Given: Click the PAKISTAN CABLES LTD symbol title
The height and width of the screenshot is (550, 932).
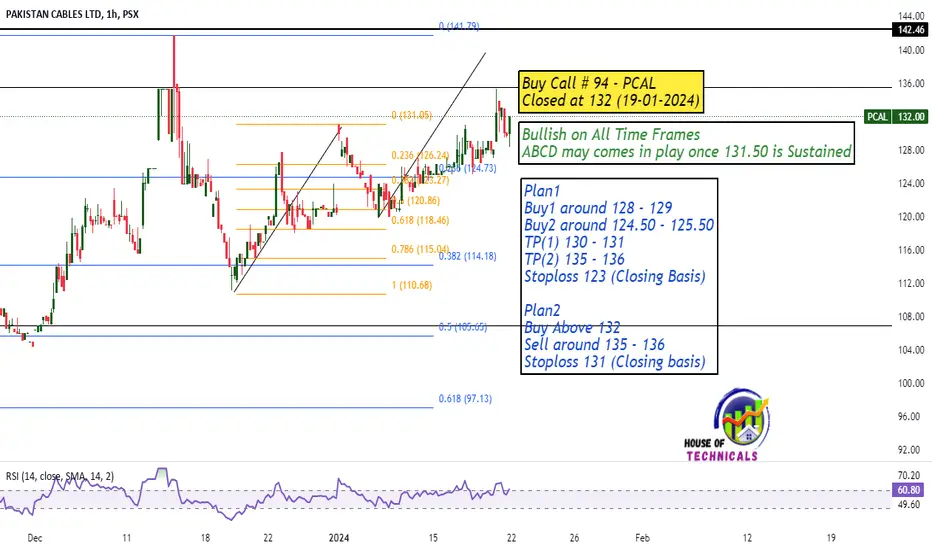Looking at the screenshot, I should (72, 14).
